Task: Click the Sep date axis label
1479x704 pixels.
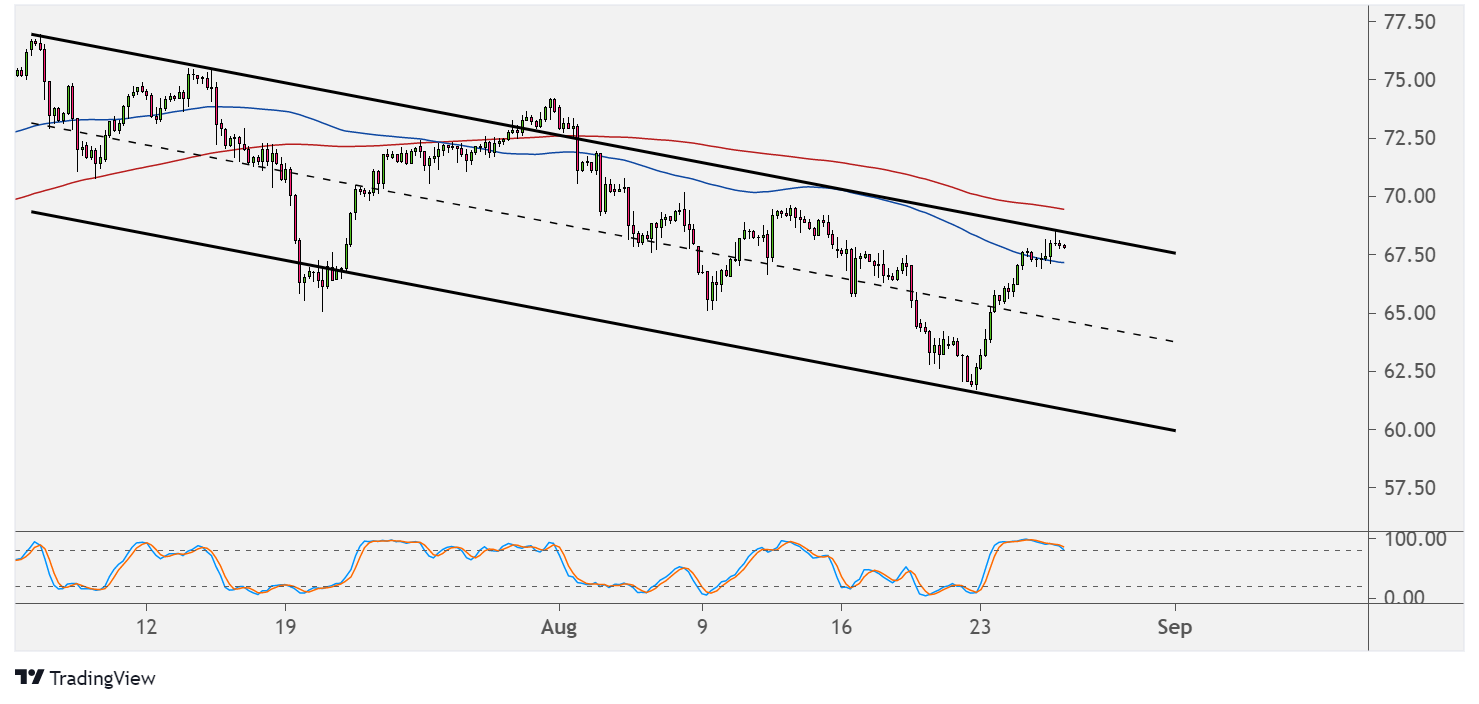Action: (x=1175, y=628)
